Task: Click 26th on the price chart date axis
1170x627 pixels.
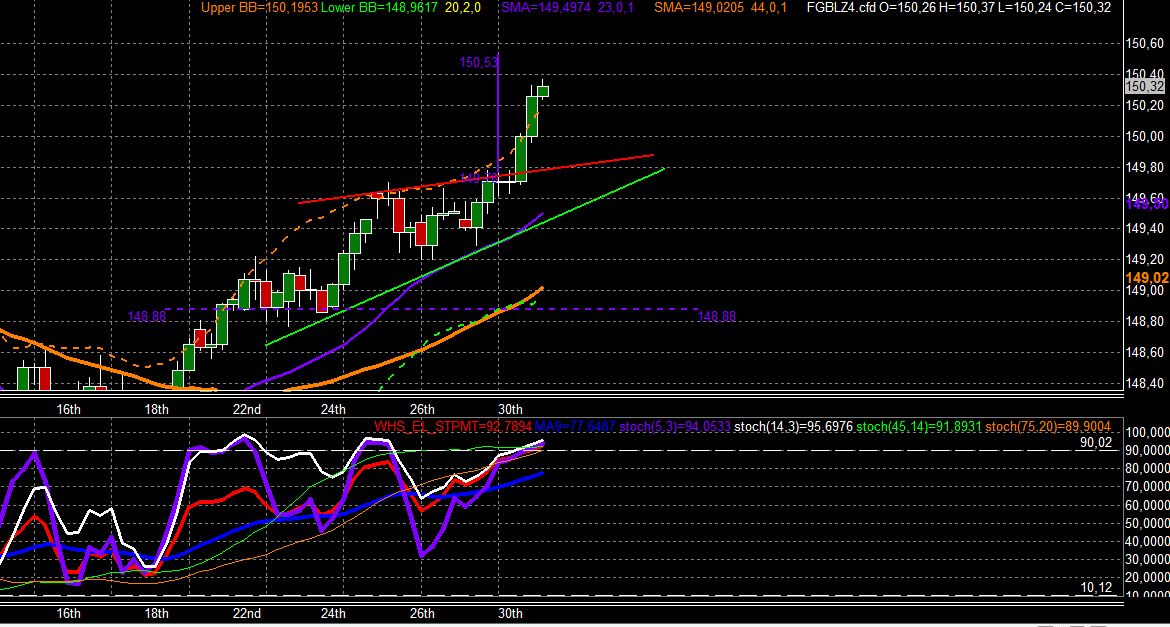Action: click(x=422, y=409)
